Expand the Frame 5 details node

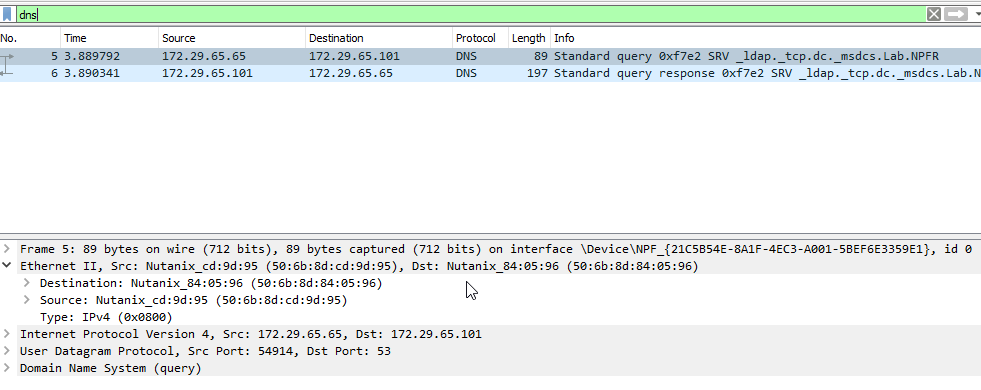tap(6, 249)
